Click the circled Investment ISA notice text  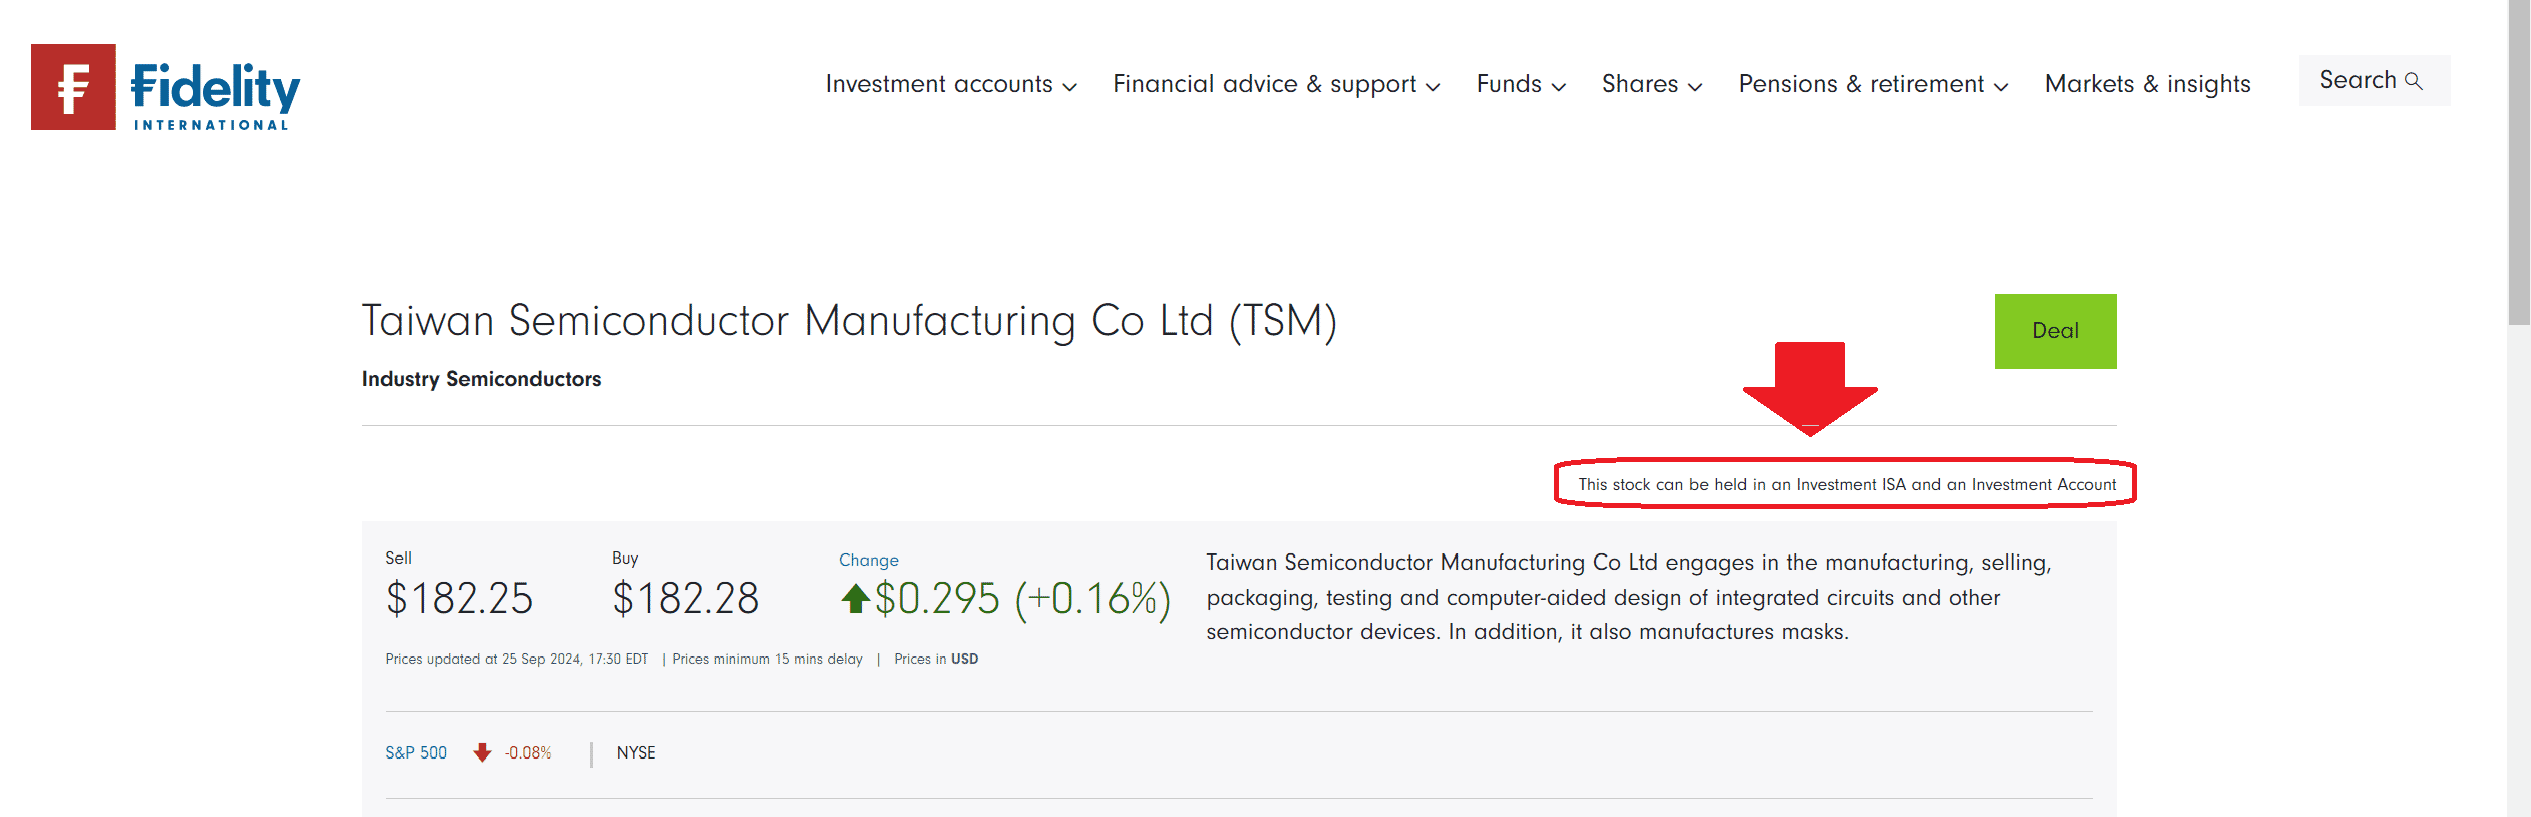(x=1847, y=485)
